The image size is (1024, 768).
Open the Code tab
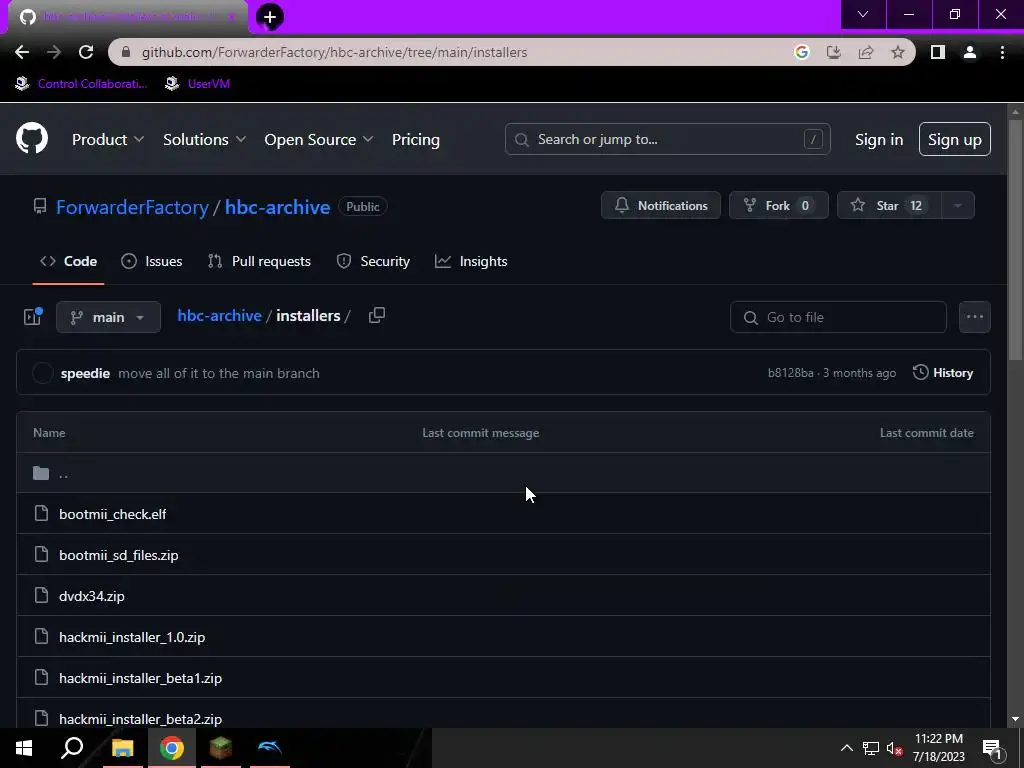click(69, 261)
